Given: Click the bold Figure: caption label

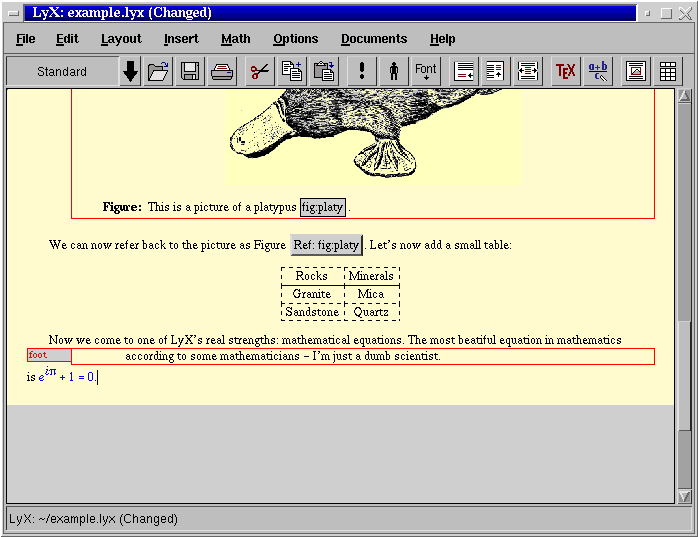Looking at the screenshot, I should pos(122,207).
